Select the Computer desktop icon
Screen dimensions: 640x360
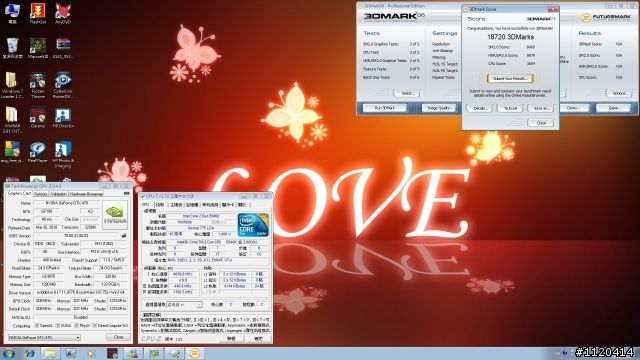point(12,13)
